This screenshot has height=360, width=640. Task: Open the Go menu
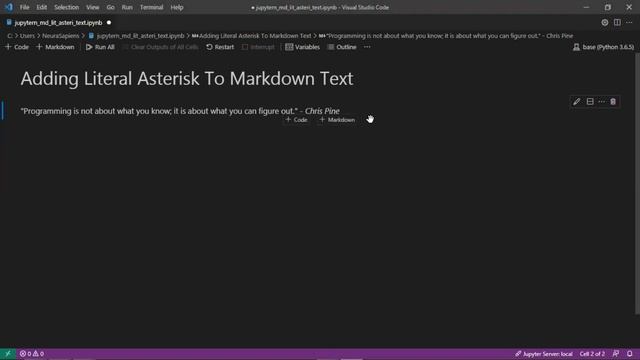[x=110, y=7]
